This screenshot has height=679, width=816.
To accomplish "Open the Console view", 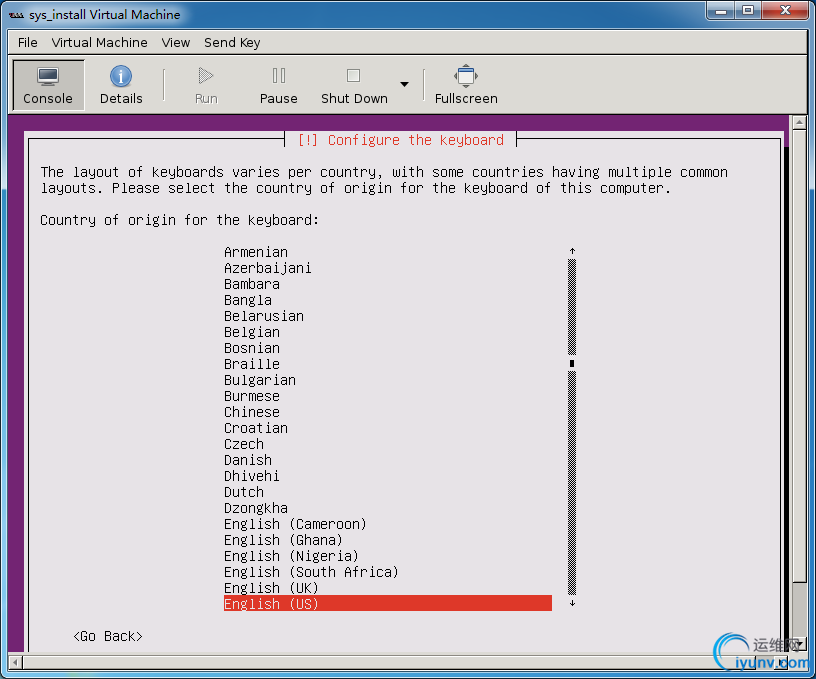I will click(x=48, y=85).
